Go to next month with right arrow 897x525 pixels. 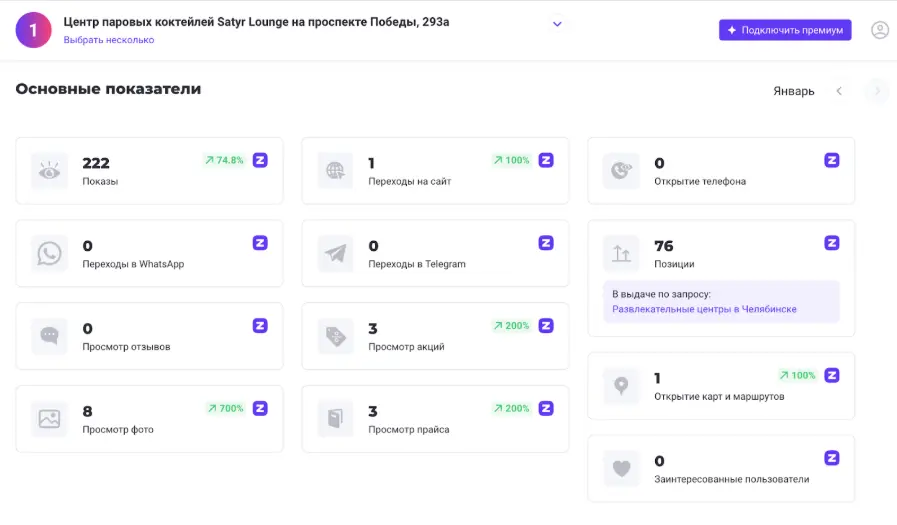(877, 91)
